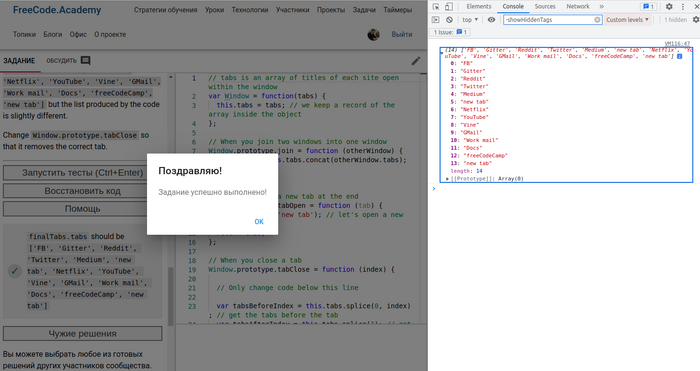Open the Custom levels dropdown

pos(627,20)
